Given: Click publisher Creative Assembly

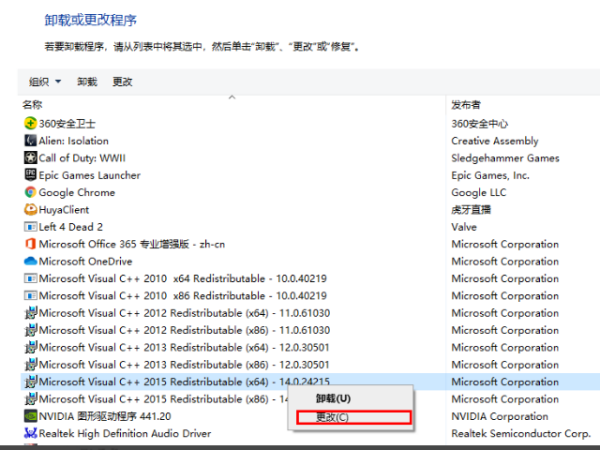Looking at the screenshot, I should coord(495,141).
